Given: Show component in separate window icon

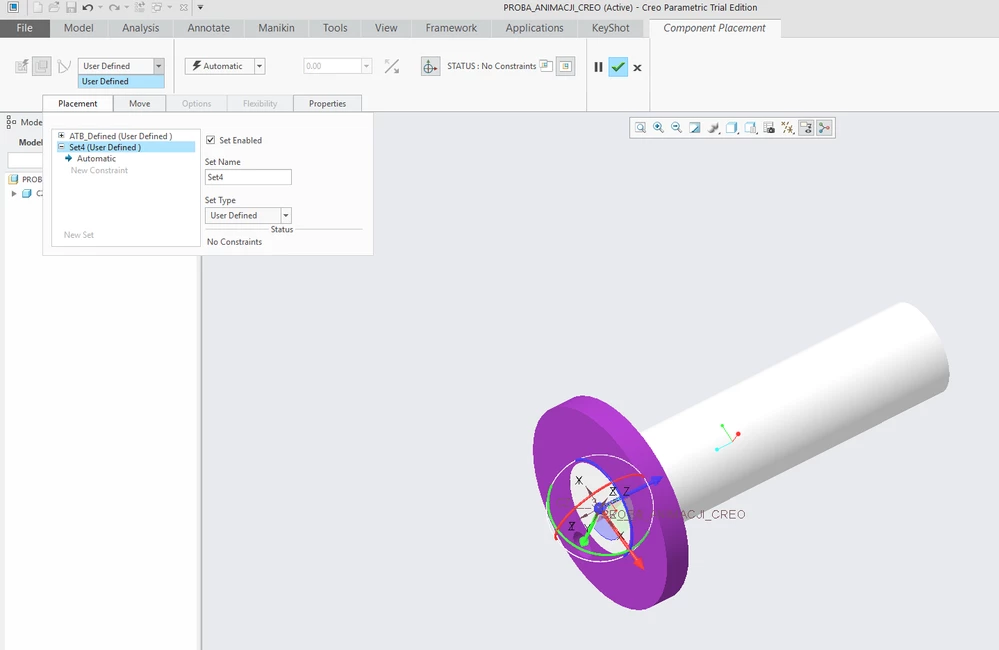Looking at the screenshot, I should [x=546, y=65].
